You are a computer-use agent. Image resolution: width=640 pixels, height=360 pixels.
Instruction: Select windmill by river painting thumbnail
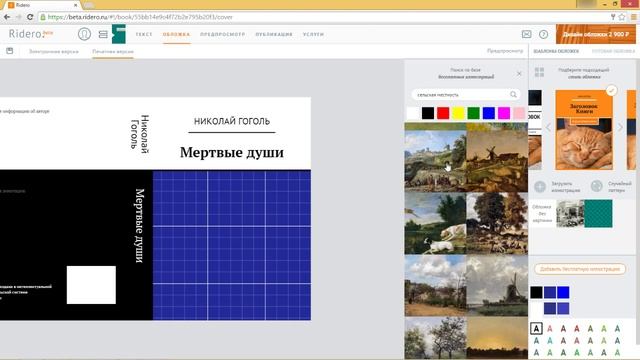[x=497, y=286]
